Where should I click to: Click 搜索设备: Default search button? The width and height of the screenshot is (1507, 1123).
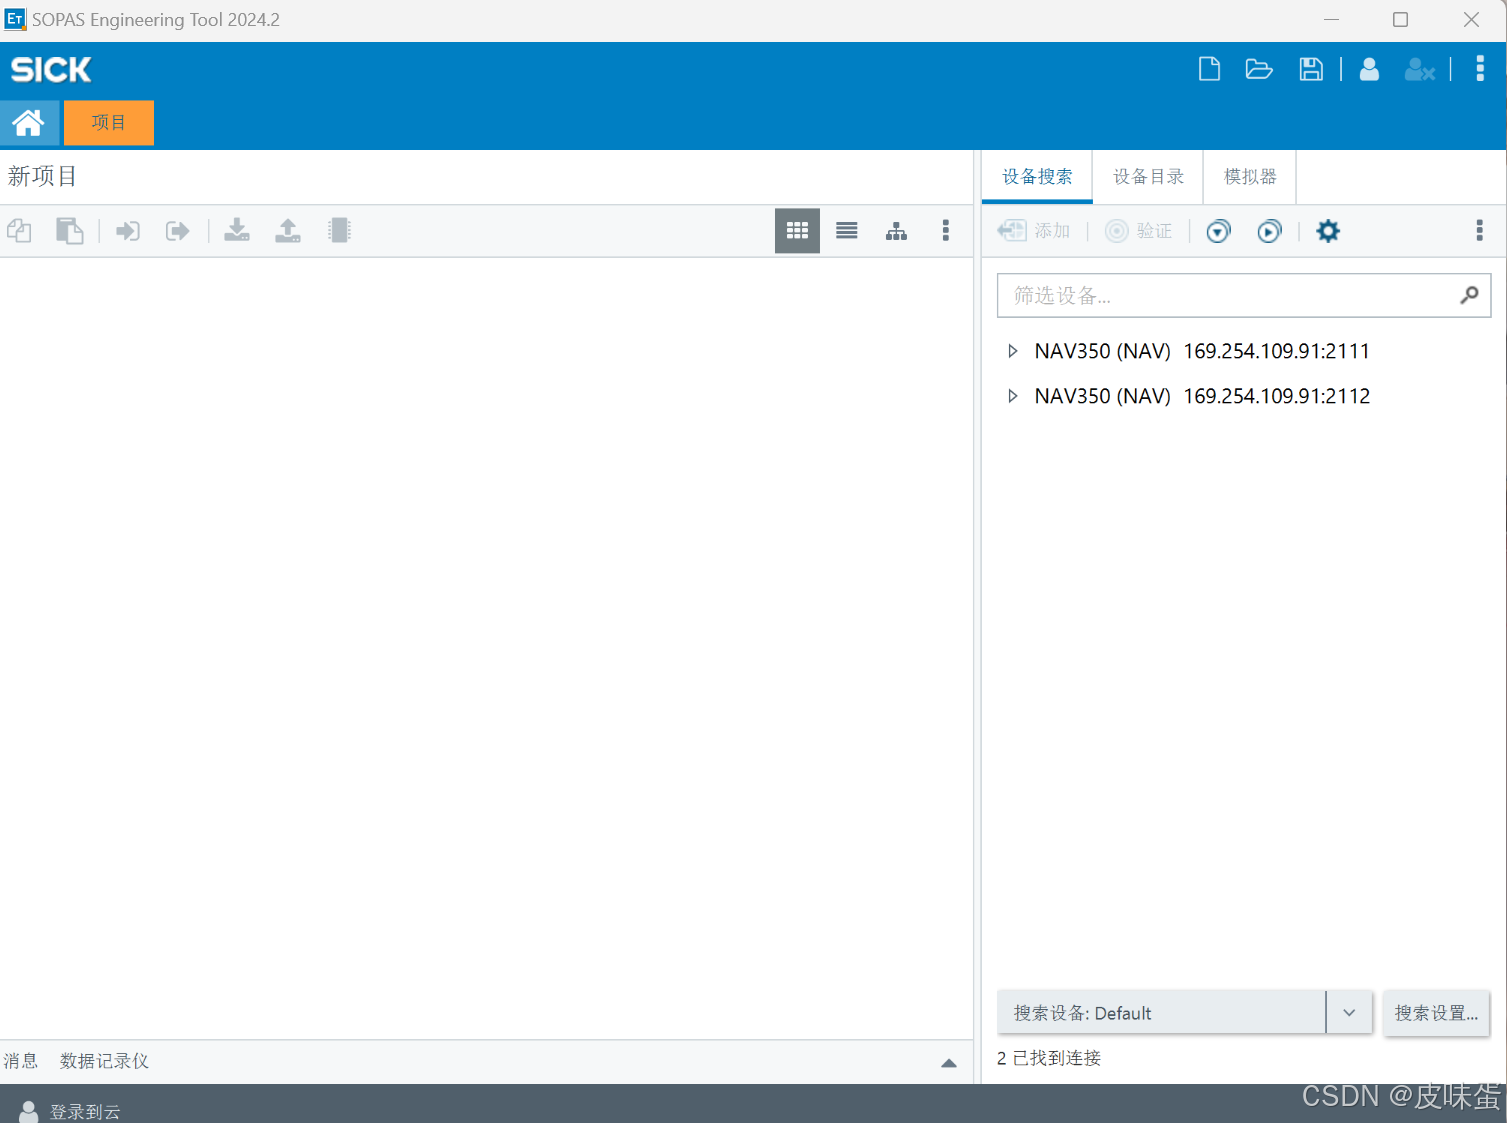tap(1162, 1013)
